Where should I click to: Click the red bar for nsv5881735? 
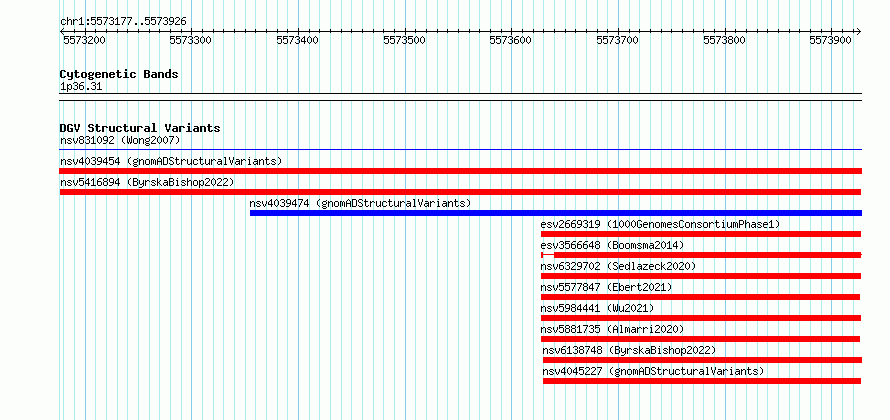(x=700, y=339)
